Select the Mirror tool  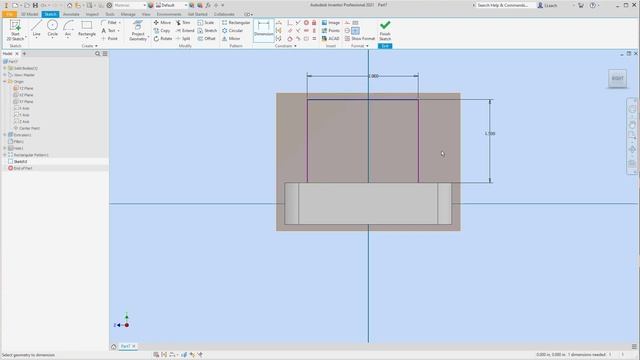pyautogui.click(x=231, y=38)
